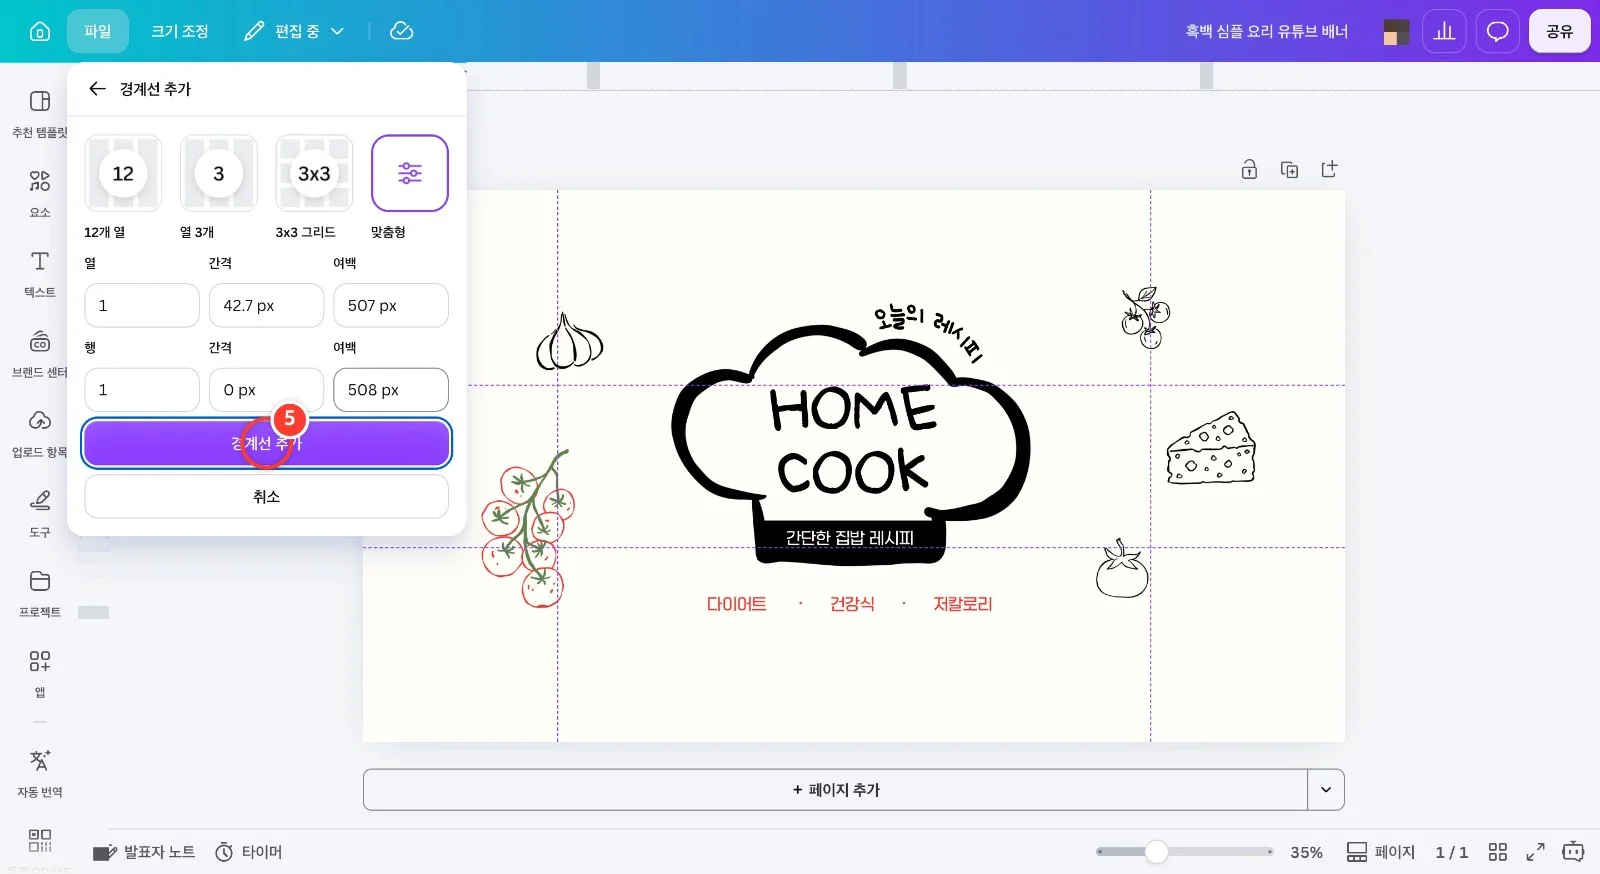
Task: Add a new page via the plus-page icon
Action: point(1329,169)
